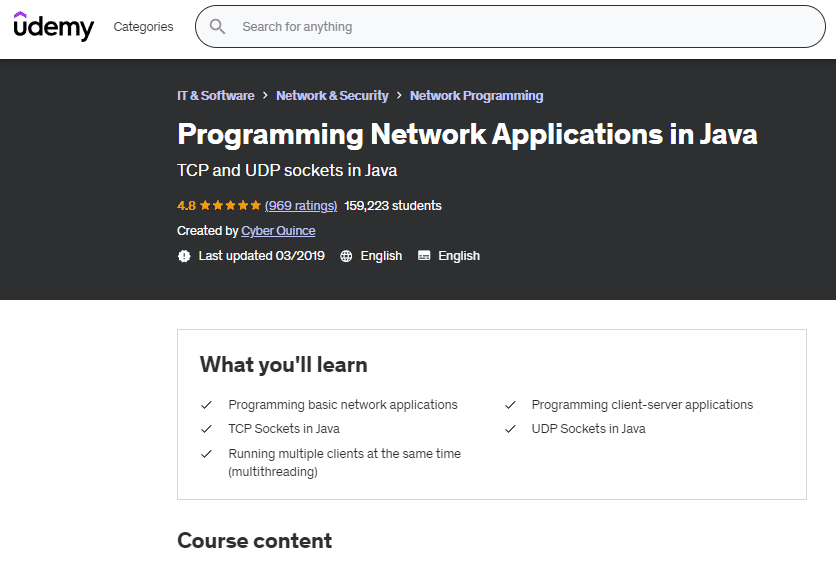
Task: Click checkmark beside Programming client-server applications
Action: click(510, 405)
